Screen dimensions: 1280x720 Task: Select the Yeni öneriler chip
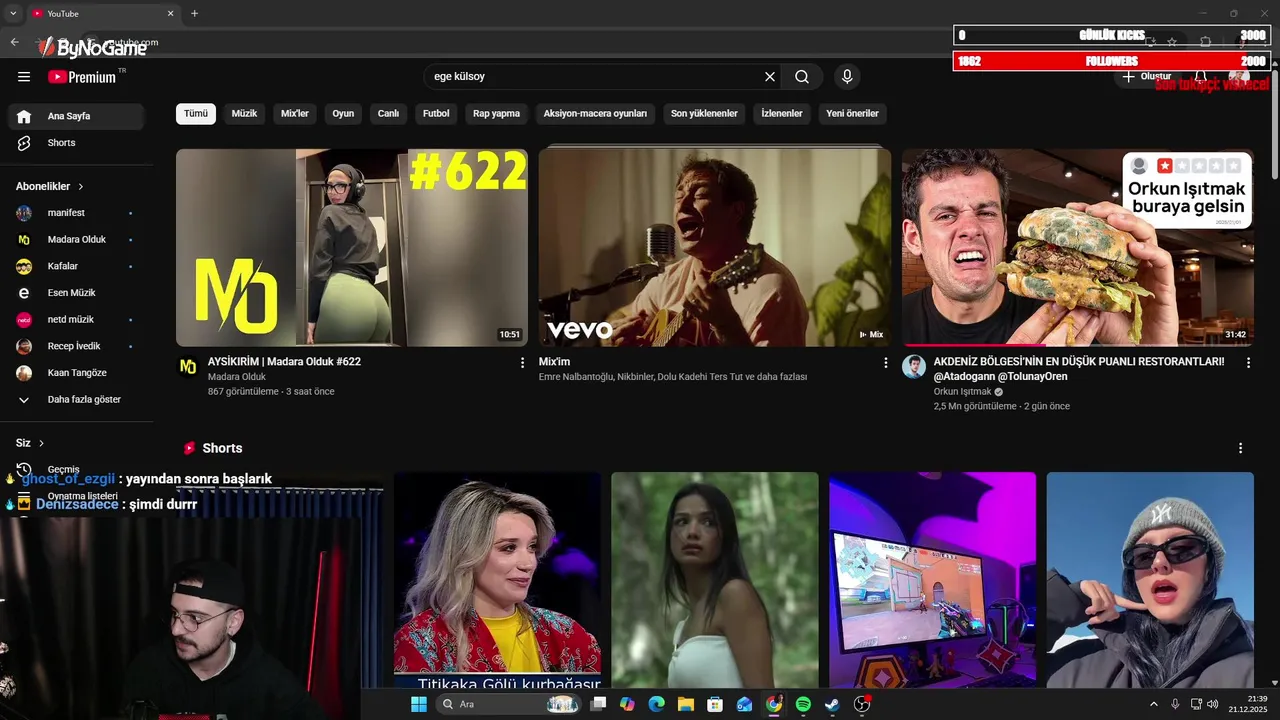coord(852,114)
